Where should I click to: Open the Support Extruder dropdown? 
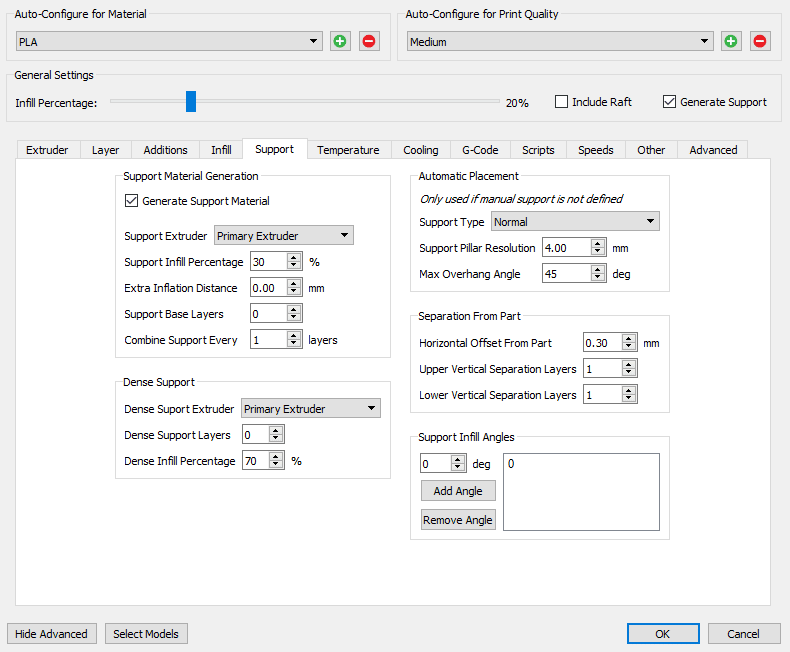tap(284, 235)
